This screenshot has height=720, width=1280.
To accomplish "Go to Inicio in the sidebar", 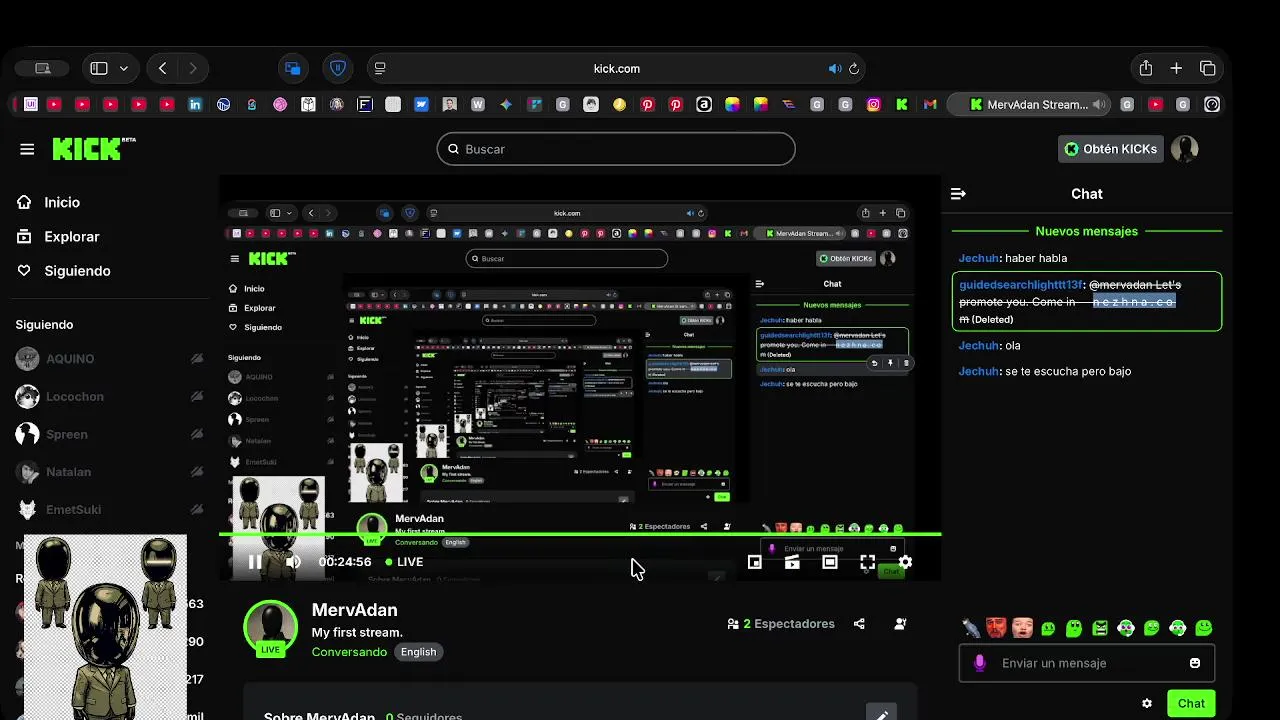I will click(62, 202).
